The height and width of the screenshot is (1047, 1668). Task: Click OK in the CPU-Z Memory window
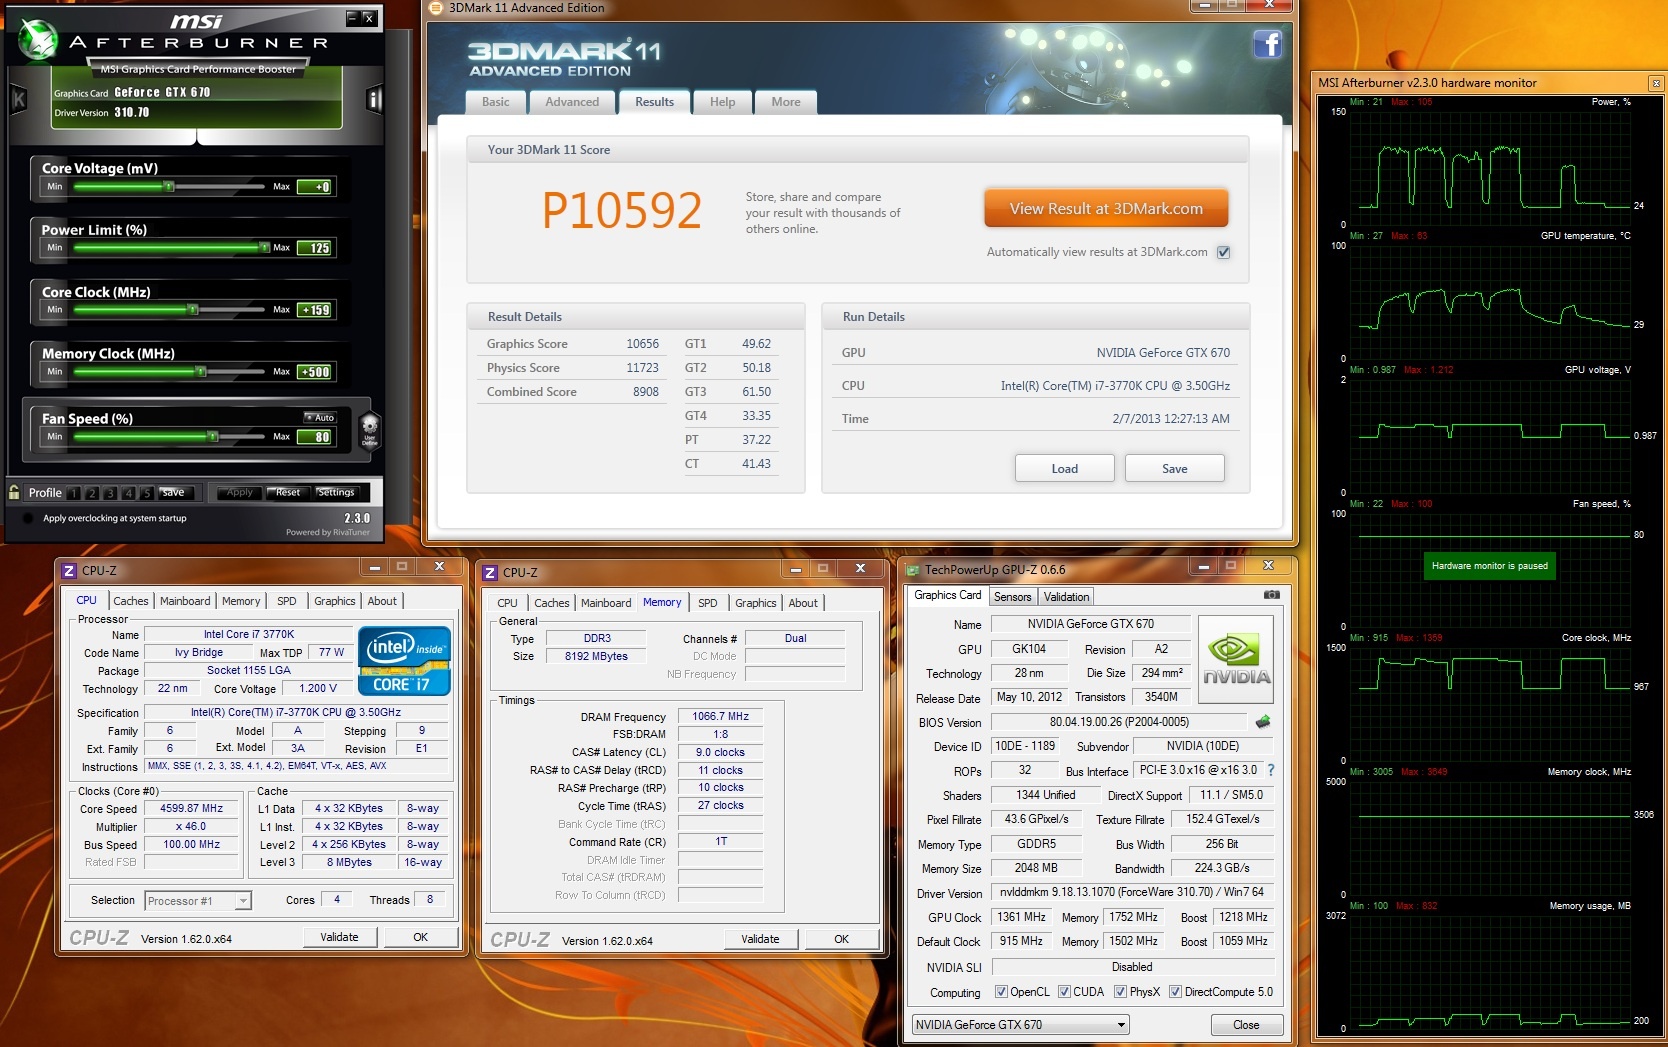(x=841, y=939)
